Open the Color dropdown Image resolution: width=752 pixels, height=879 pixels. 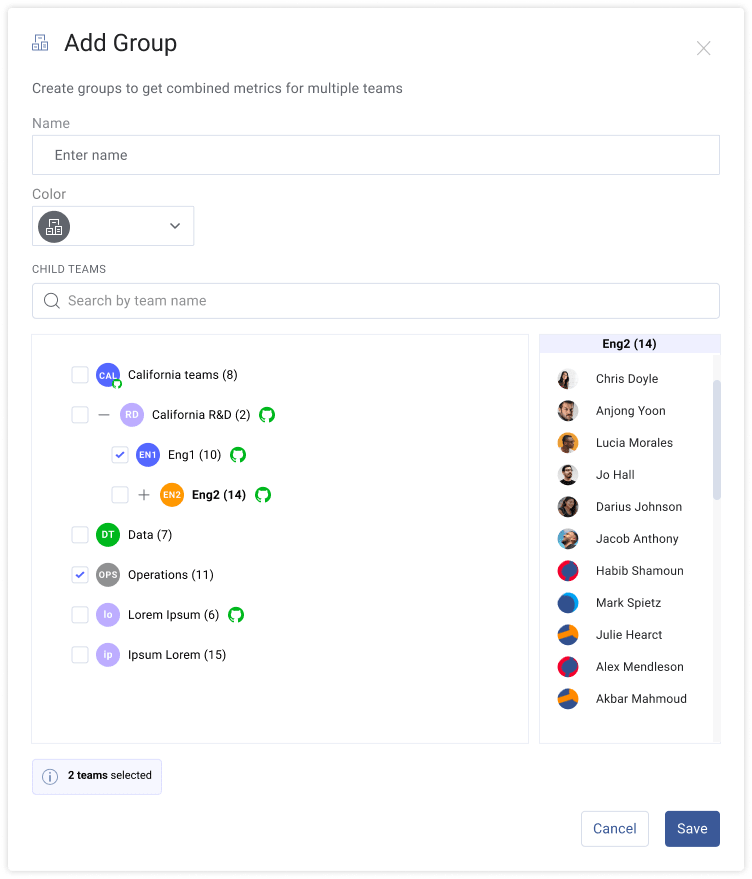[113, 226]
